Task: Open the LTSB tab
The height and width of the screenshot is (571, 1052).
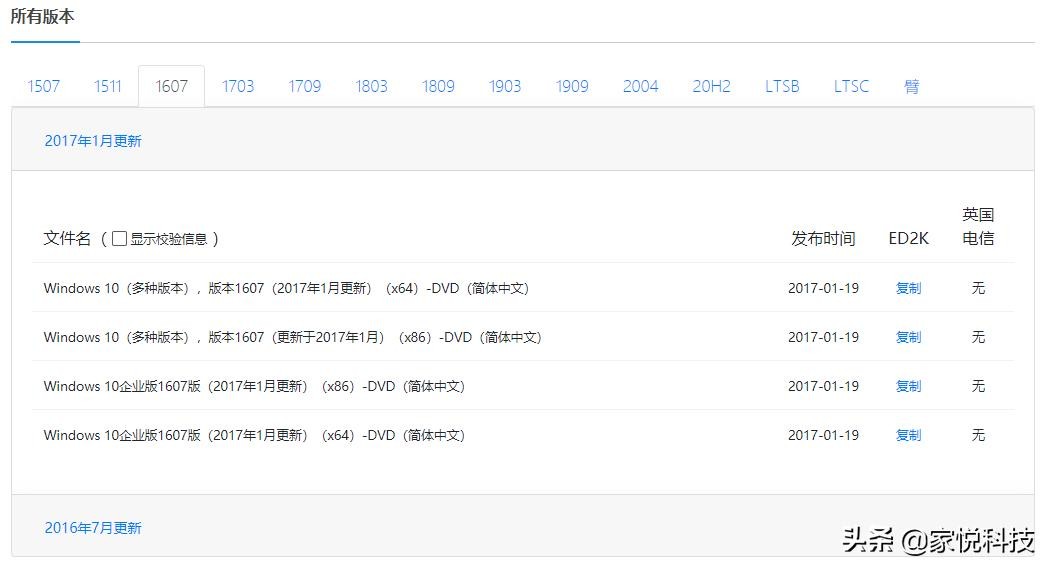Action: 782,86
